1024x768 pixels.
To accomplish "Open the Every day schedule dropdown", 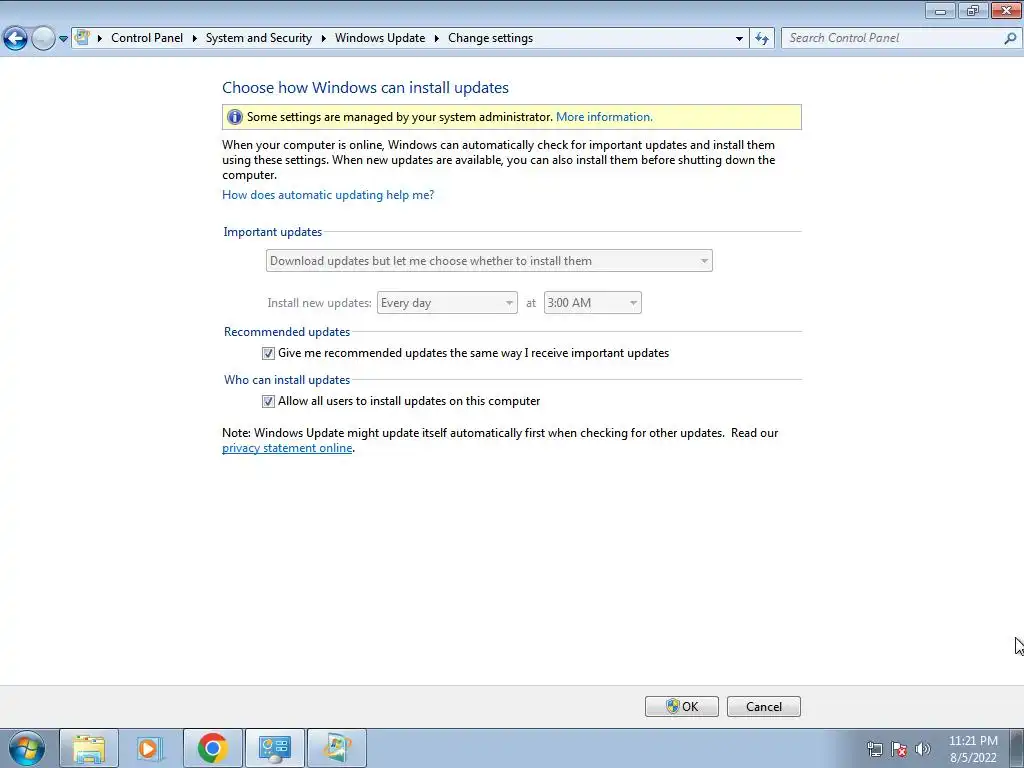I will 447,302.
